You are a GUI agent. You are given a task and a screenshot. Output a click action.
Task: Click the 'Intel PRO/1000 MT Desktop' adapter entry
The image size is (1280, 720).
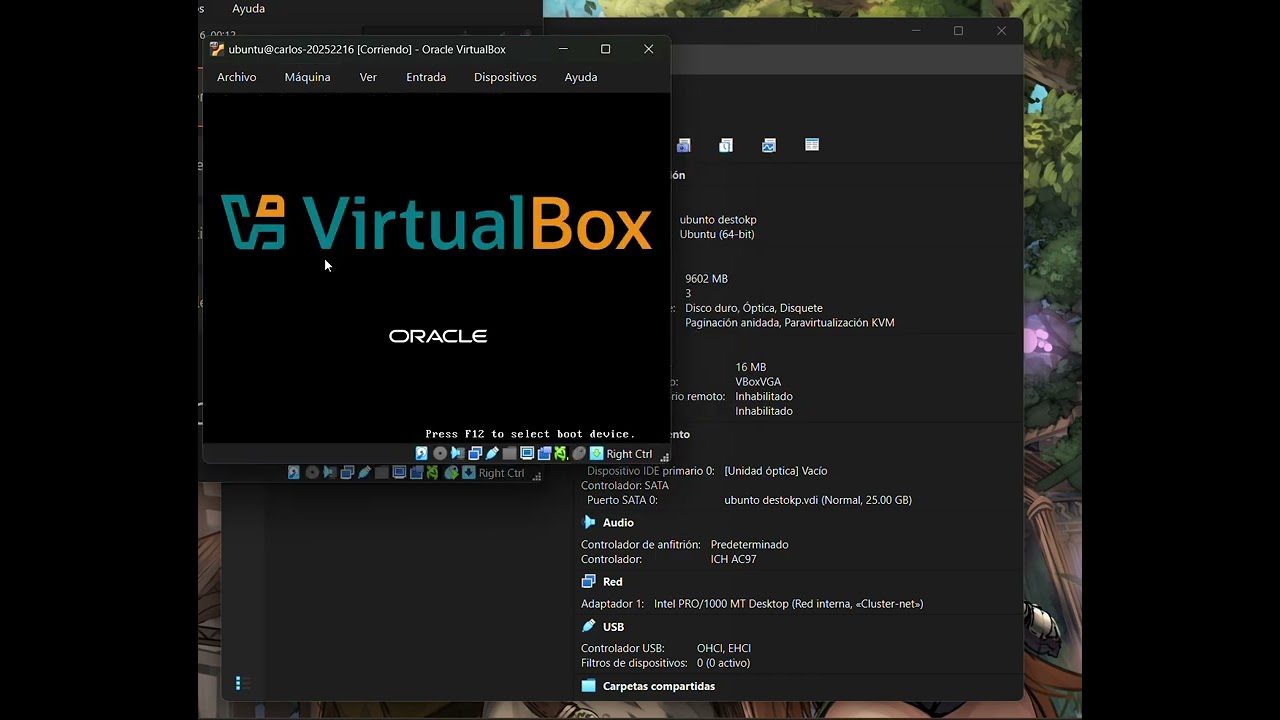pyautogui.click(x=789, y=604)
